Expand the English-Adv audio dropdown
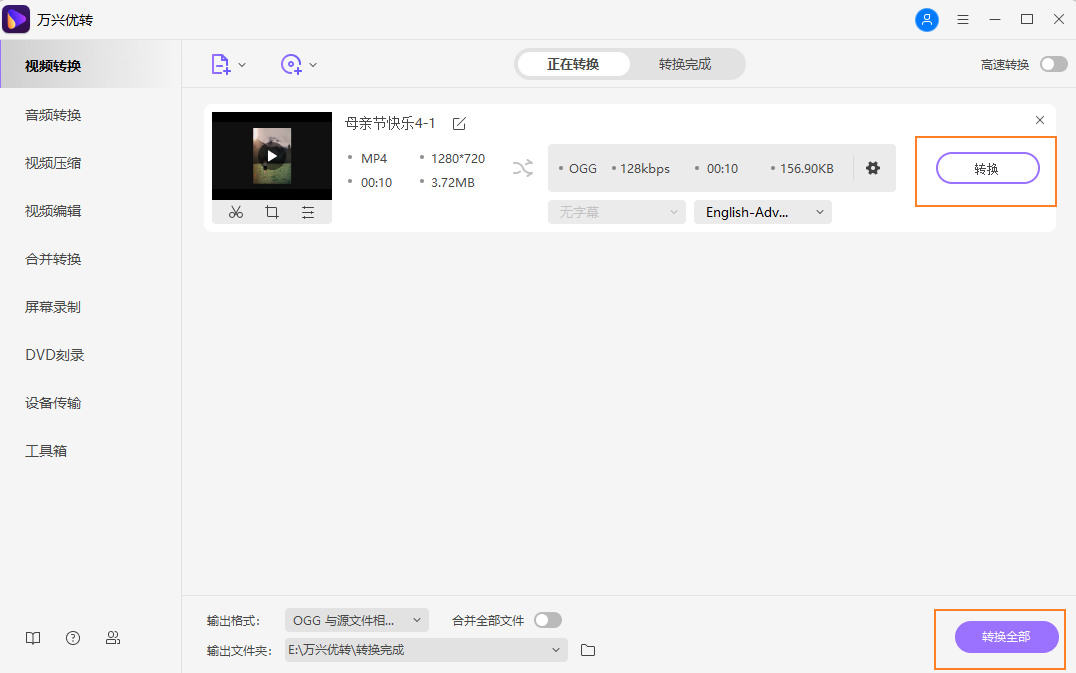The height and width of the screenshot is (673, 1076). point(762,211)
